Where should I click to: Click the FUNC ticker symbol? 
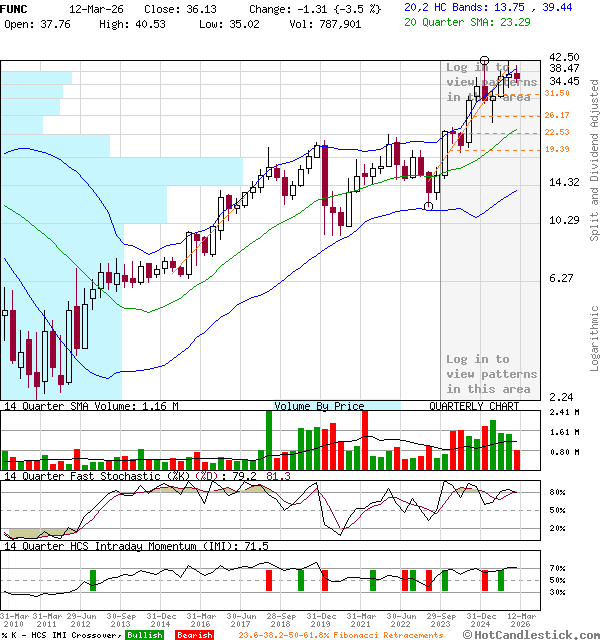coord(16,8)
